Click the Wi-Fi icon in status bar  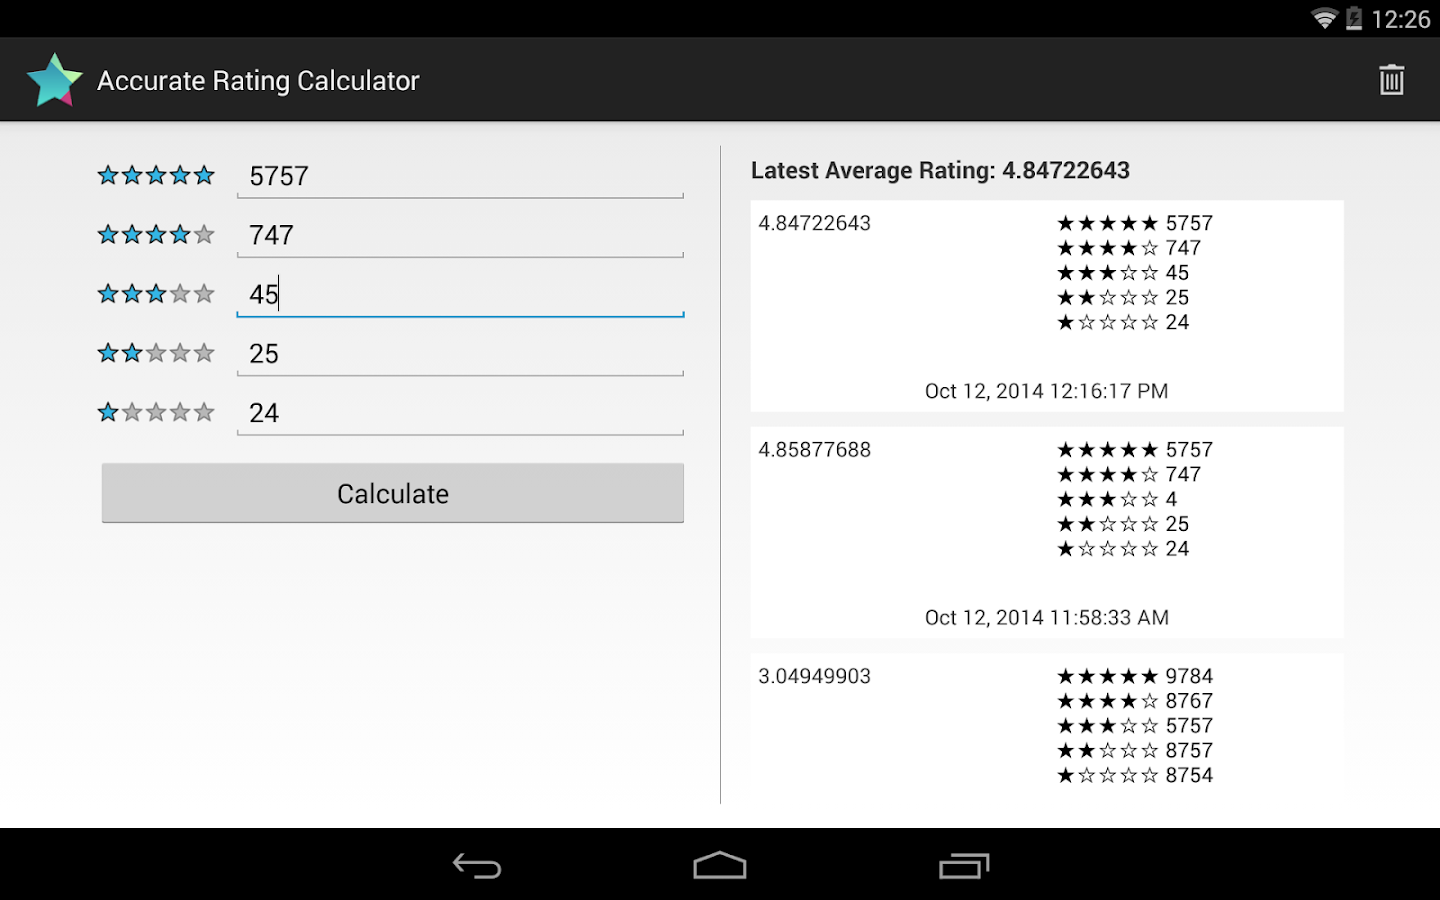[1322, 18]
